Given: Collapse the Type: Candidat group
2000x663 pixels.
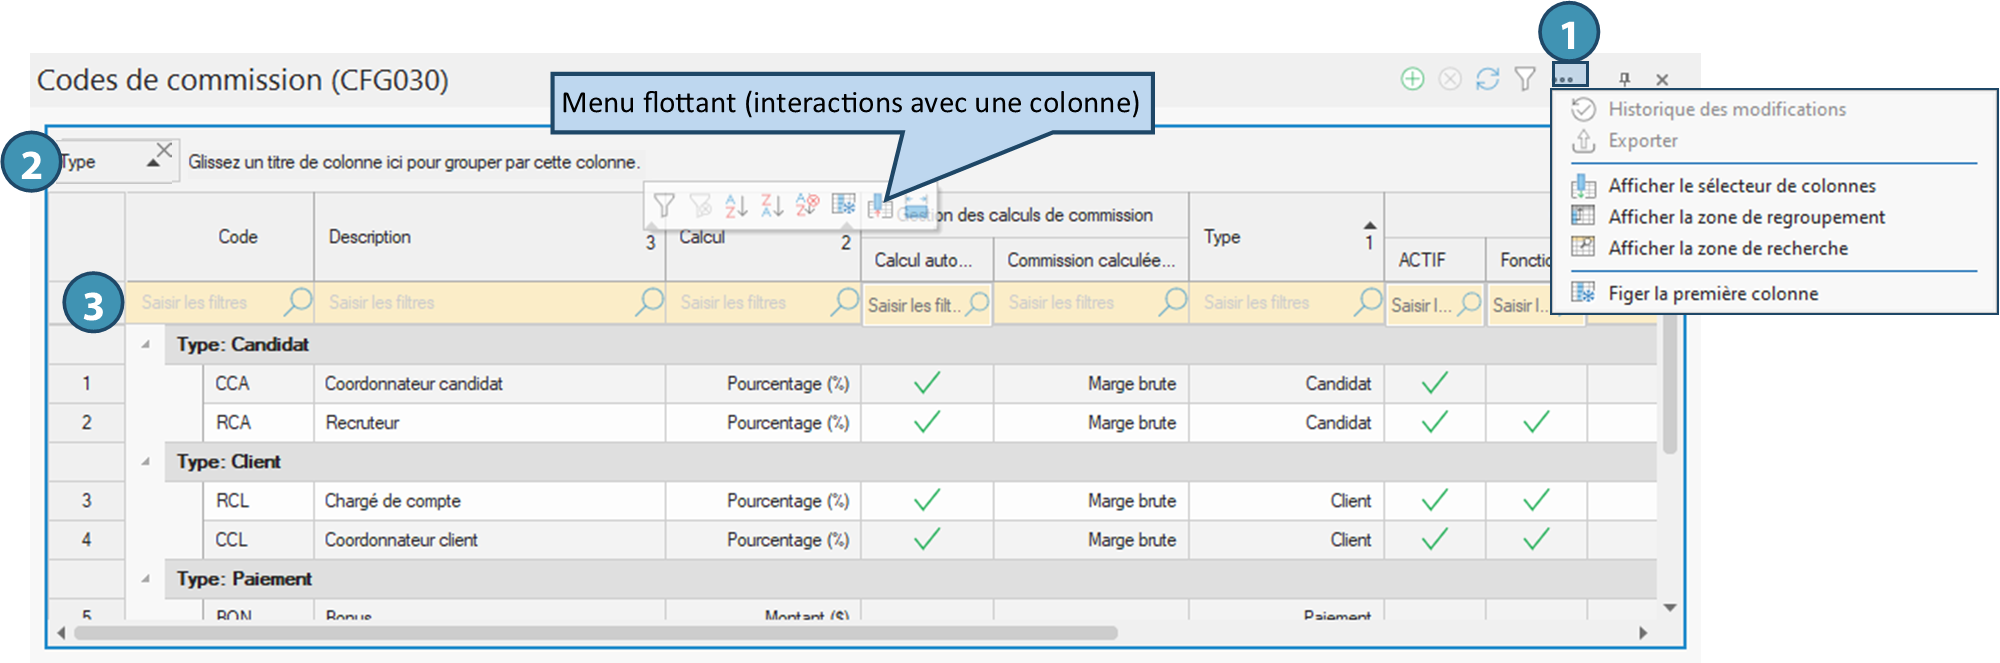Looking at the screenshot, I should (146, 344).
